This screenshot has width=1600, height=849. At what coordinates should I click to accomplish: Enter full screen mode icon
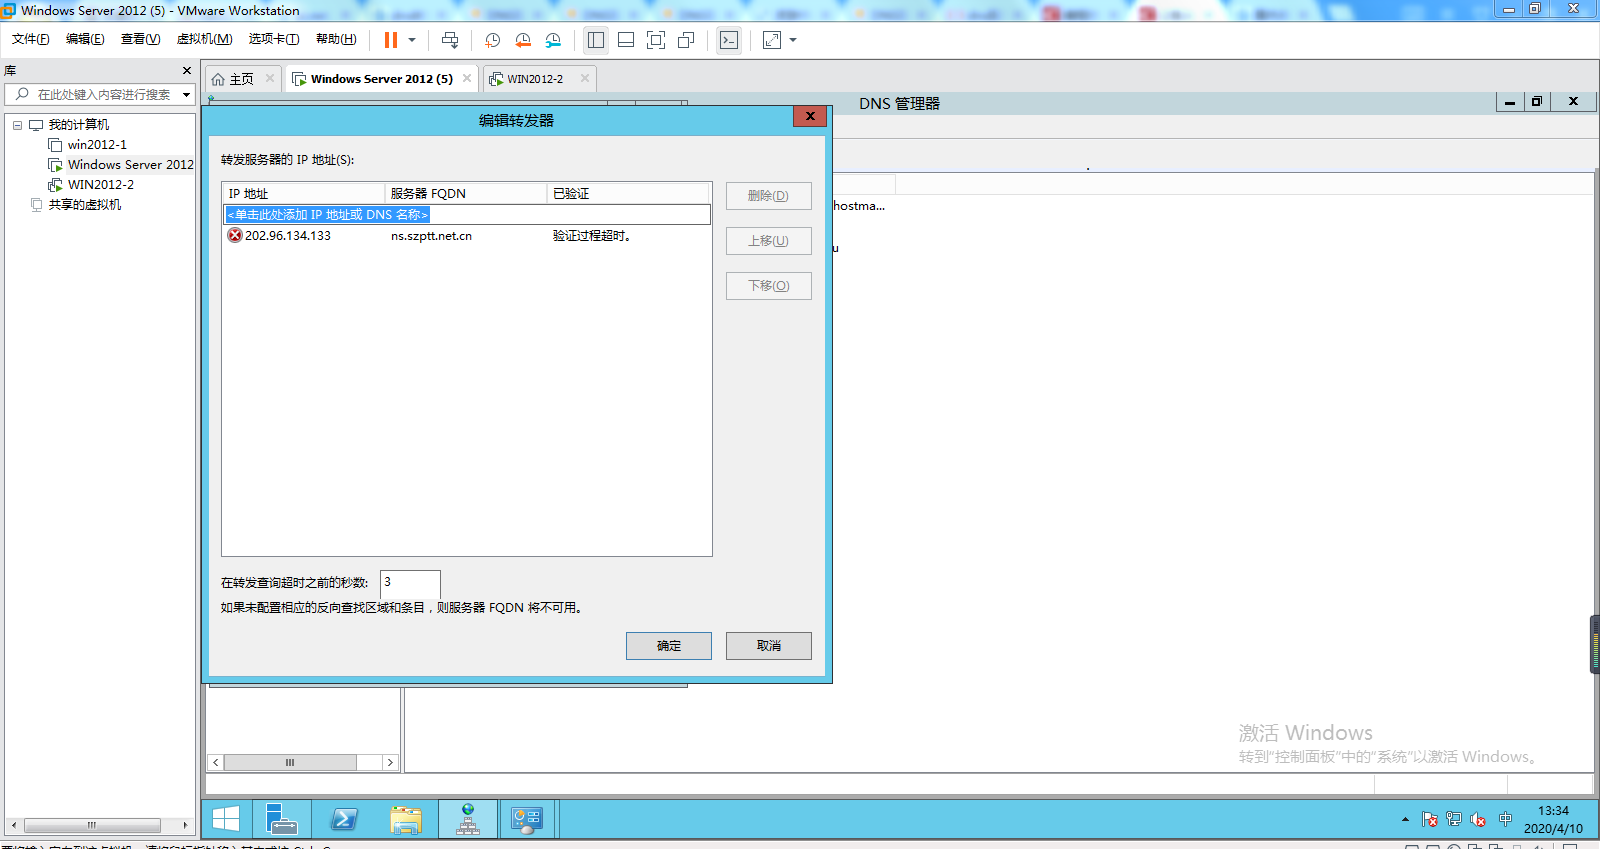(x=656, y=40)
